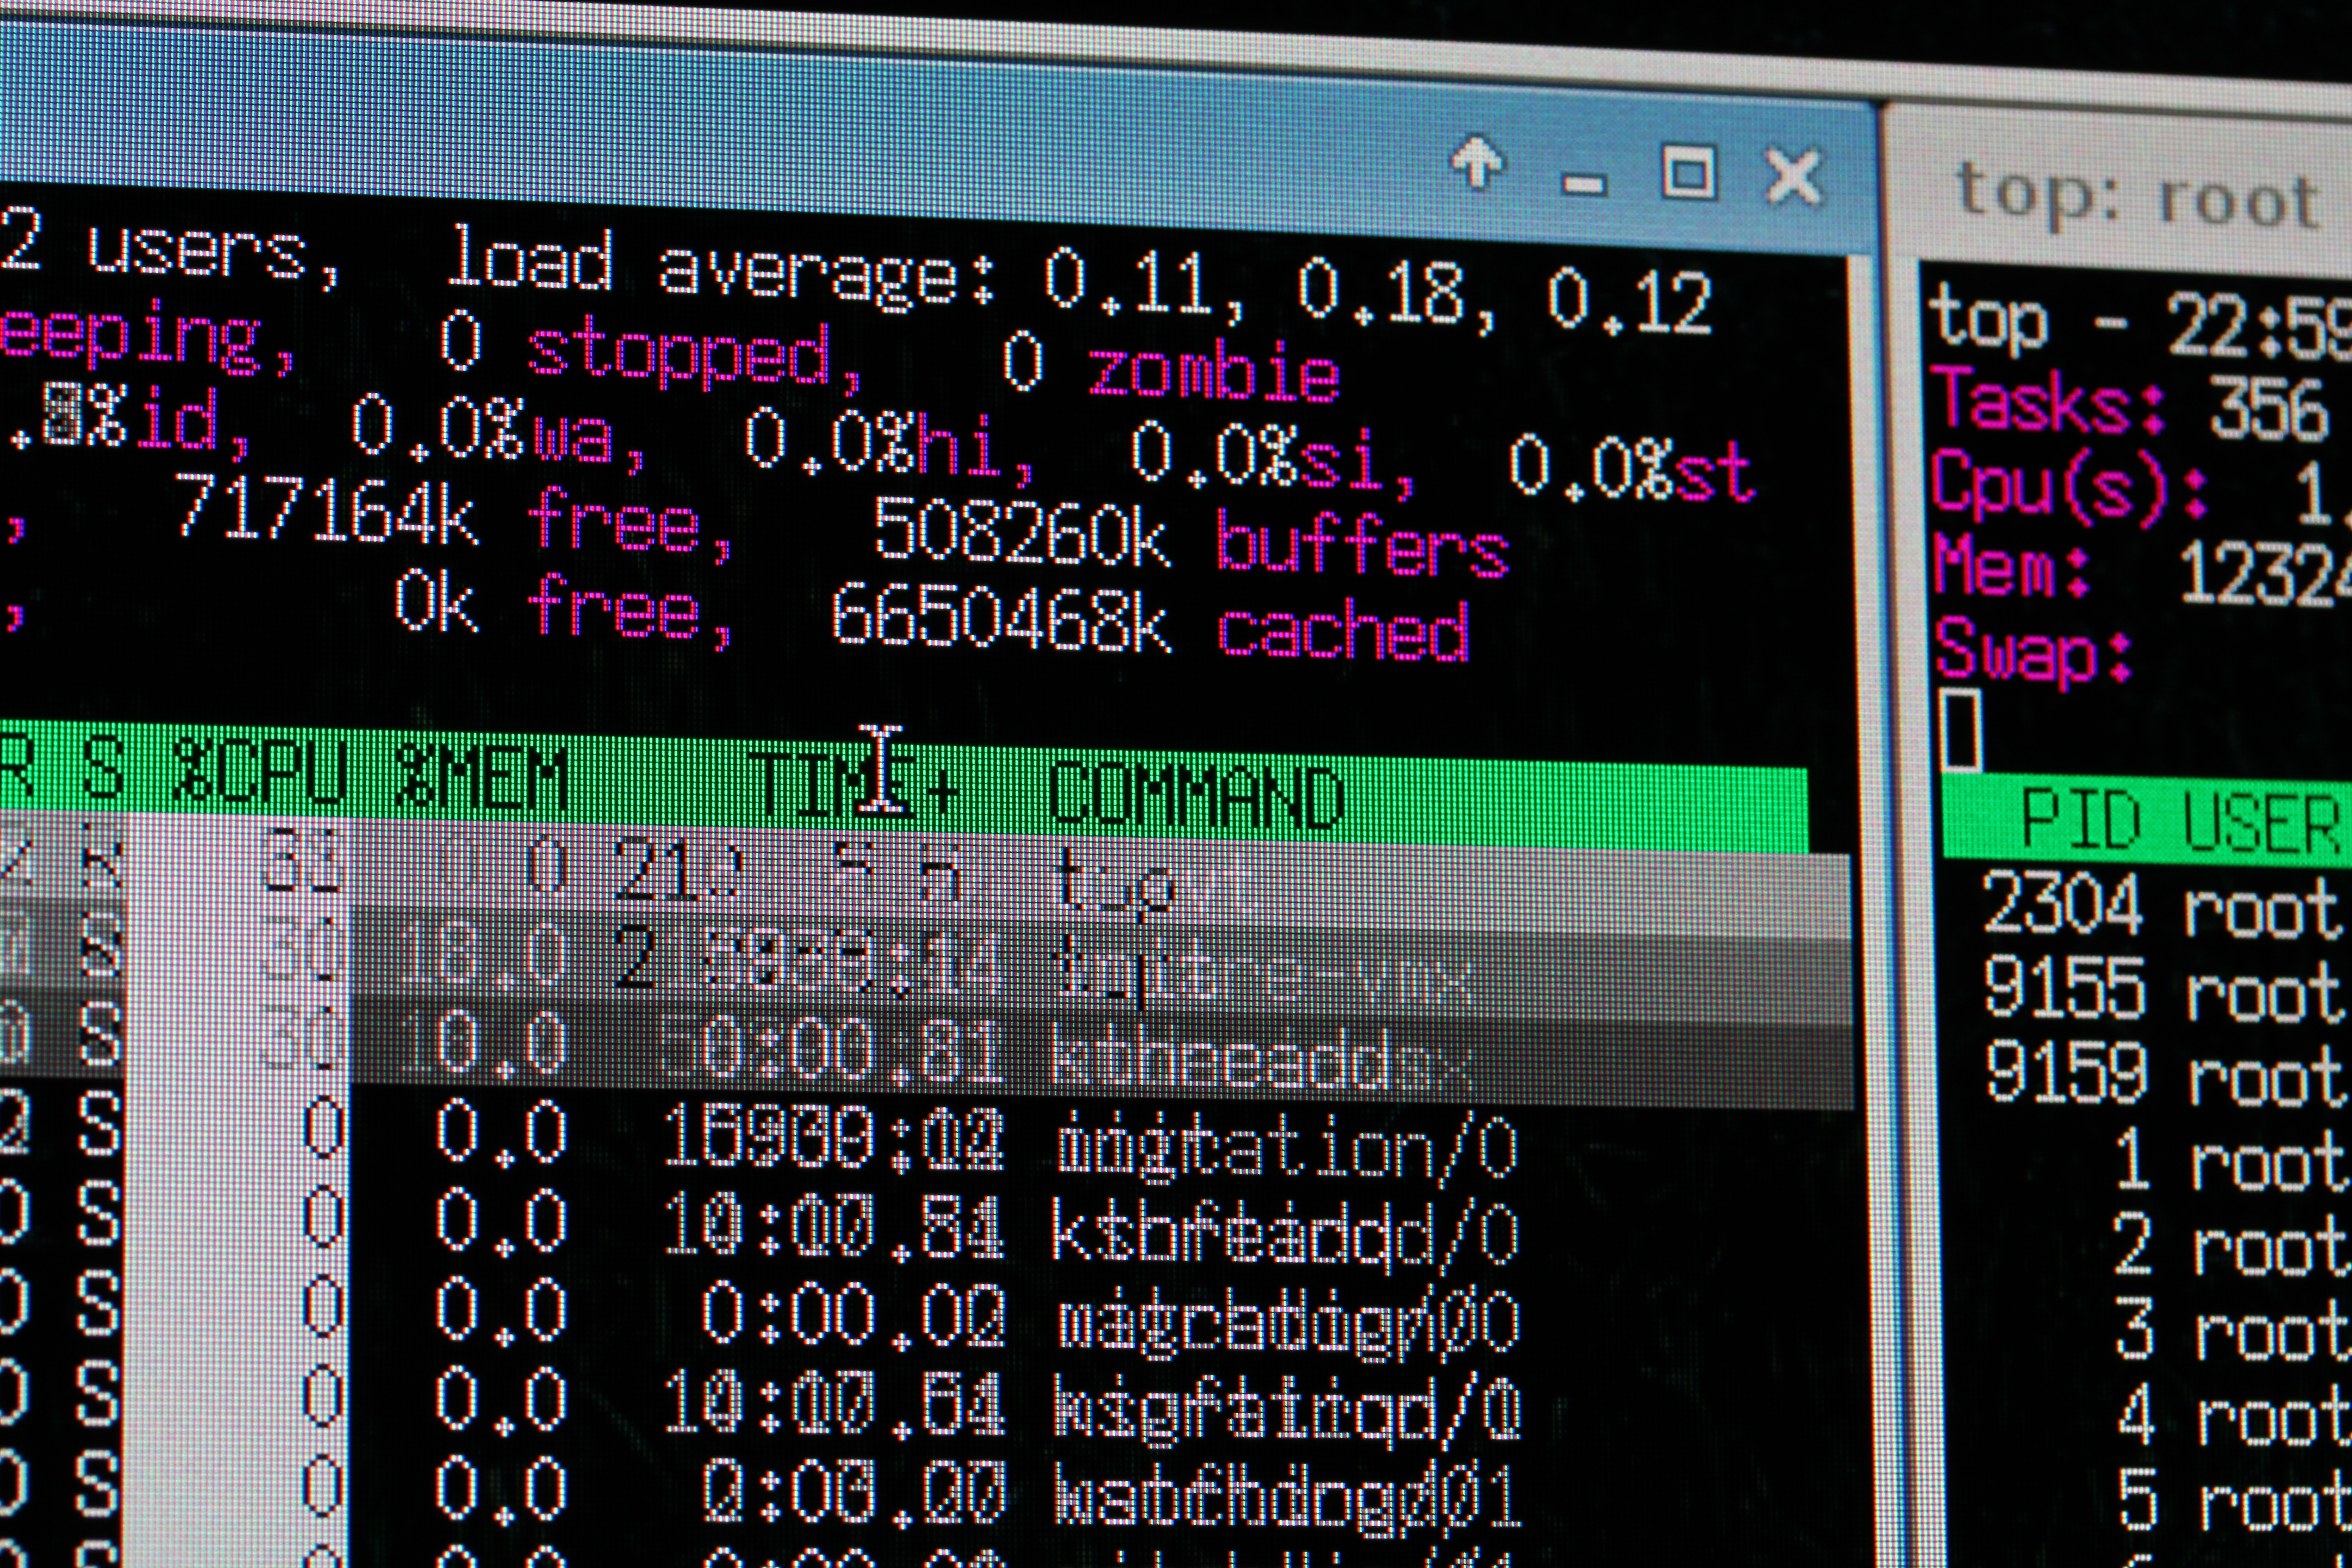
Task: Click the terminal cursor block in right window
Action: tap(1961, 730)
